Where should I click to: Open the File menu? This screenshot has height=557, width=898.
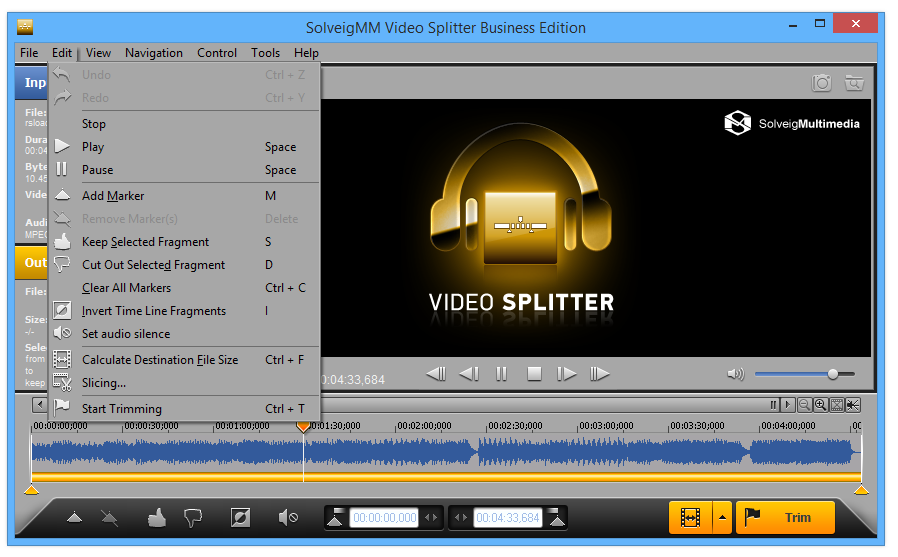coord(29,53)
